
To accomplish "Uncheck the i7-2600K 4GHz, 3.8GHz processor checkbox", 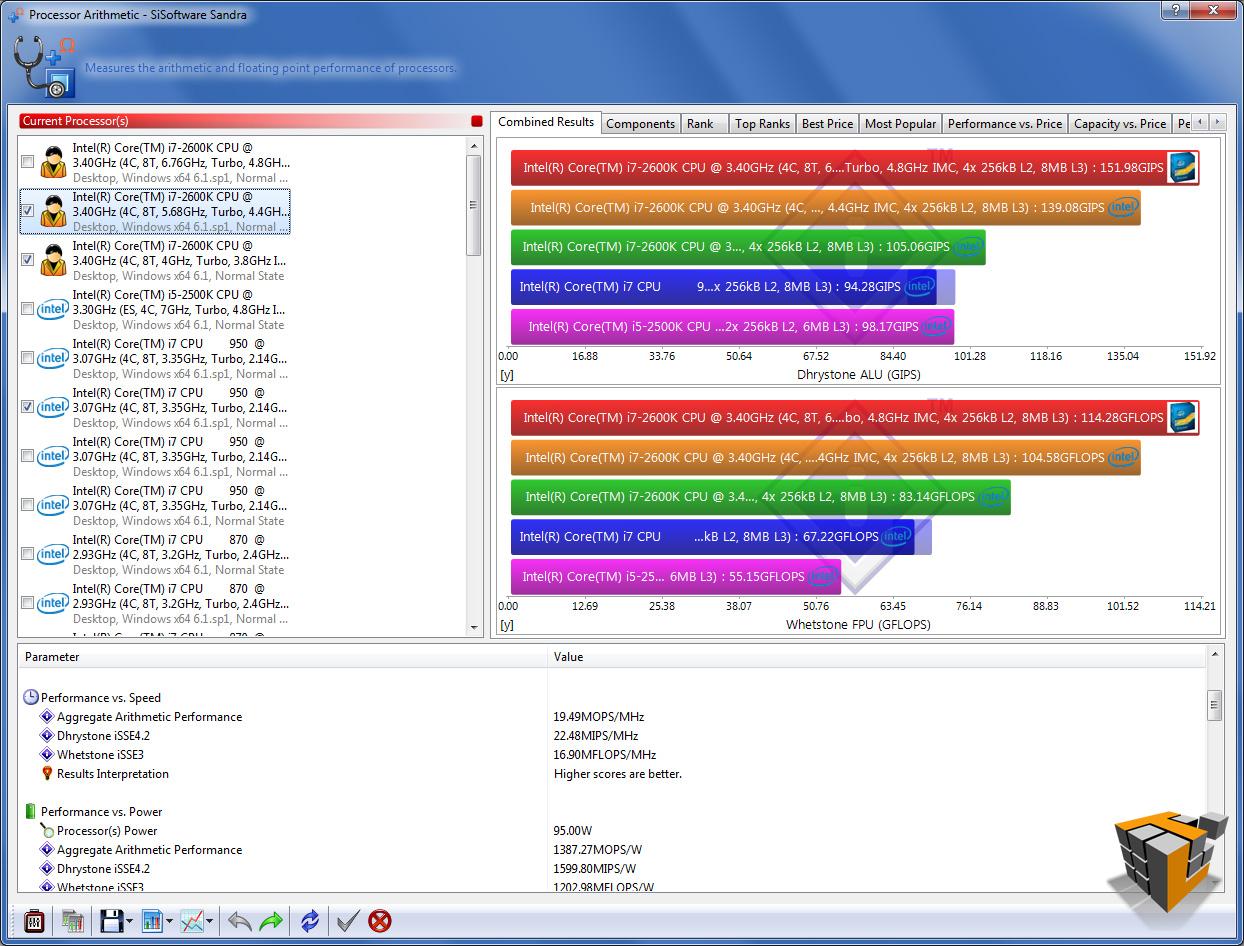I will click(x=28, y=260).
